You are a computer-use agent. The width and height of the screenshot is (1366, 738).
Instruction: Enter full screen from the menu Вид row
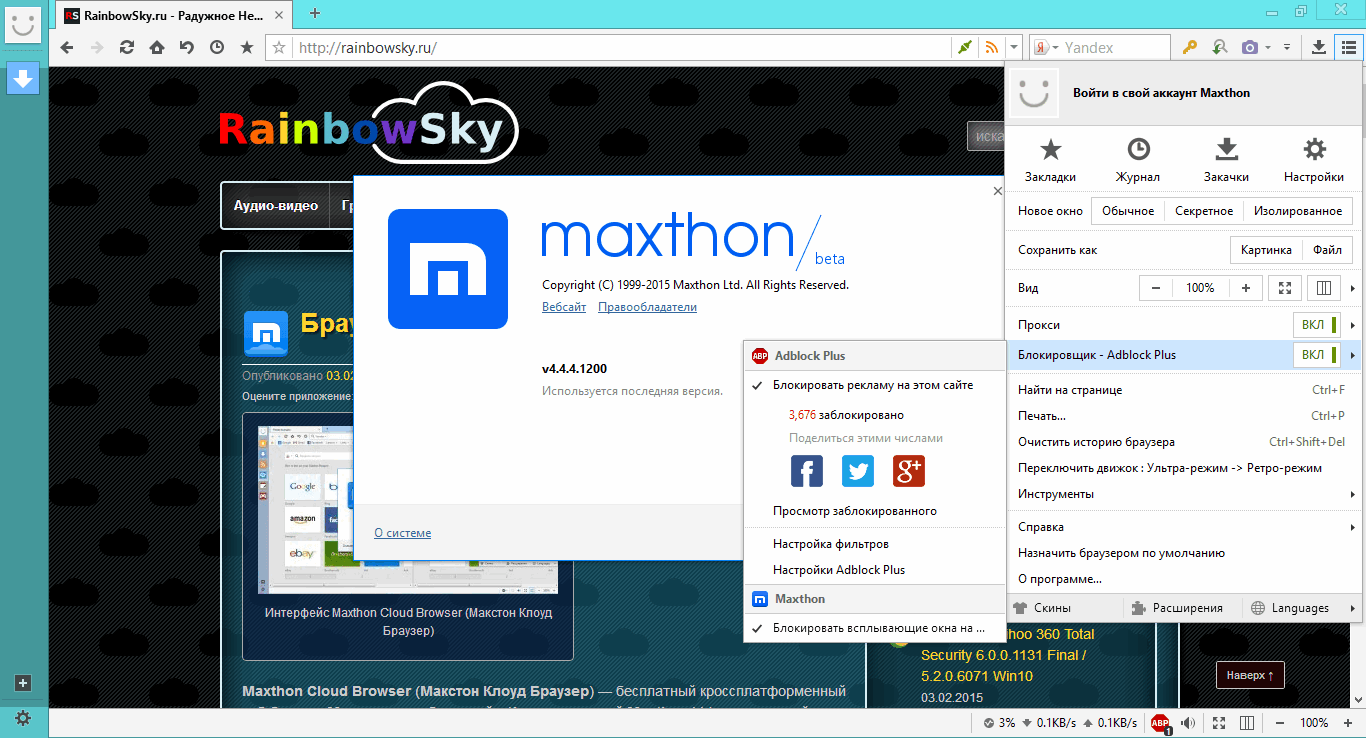1284,288
